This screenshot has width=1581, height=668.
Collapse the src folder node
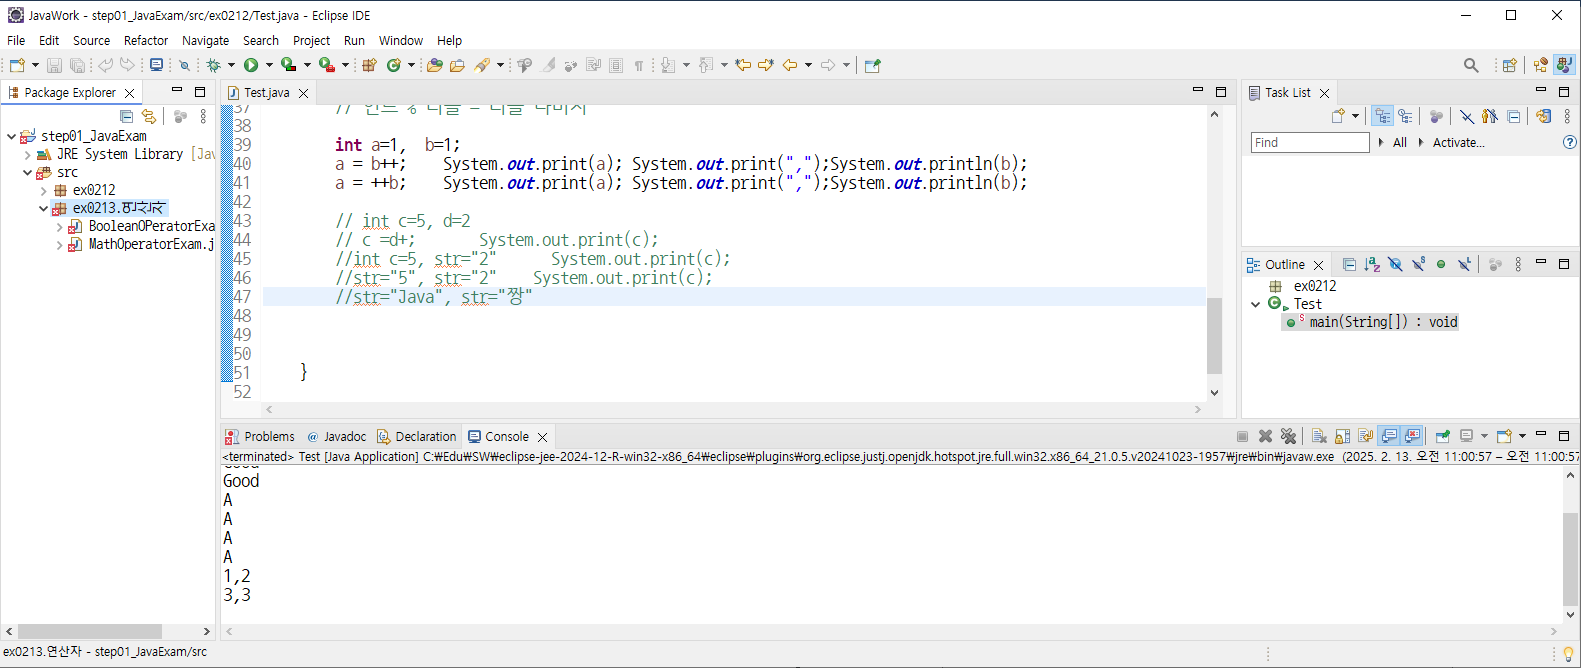point(27,172)
